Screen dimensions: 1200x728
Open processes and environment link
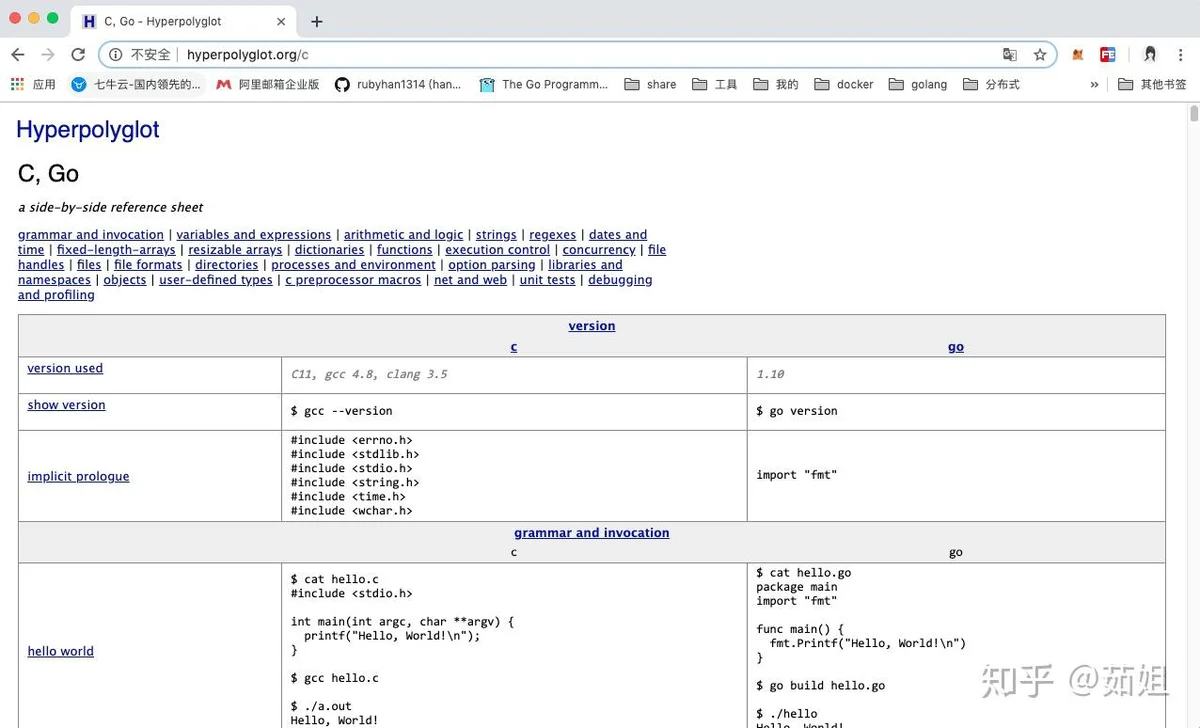(x=354, y=265)
